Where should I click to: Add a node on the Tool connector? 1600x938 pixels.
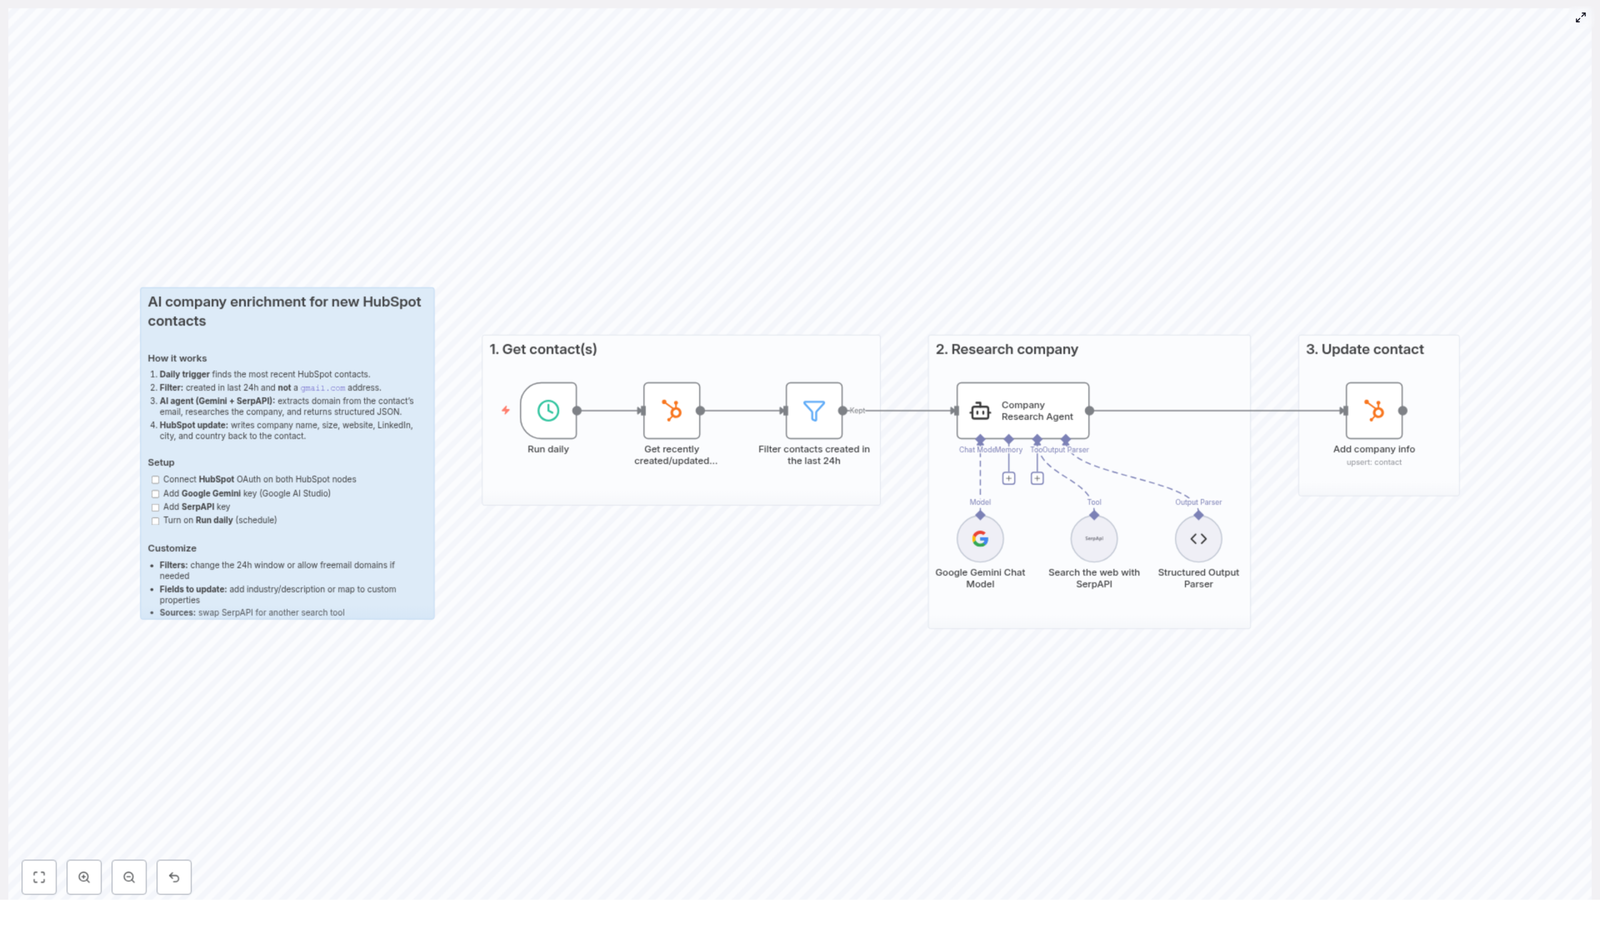[x=1037, y=477]
